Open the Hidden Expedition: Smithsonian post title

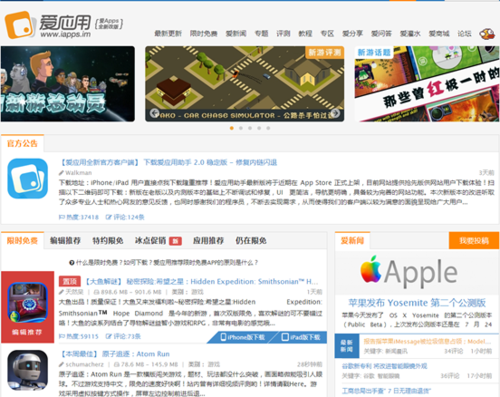[201, 282]
